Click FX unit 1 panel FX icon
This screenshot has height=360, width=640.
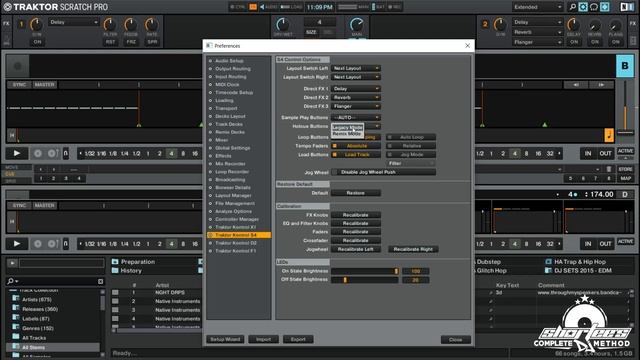pyautogui.click(x=6, y=24)
